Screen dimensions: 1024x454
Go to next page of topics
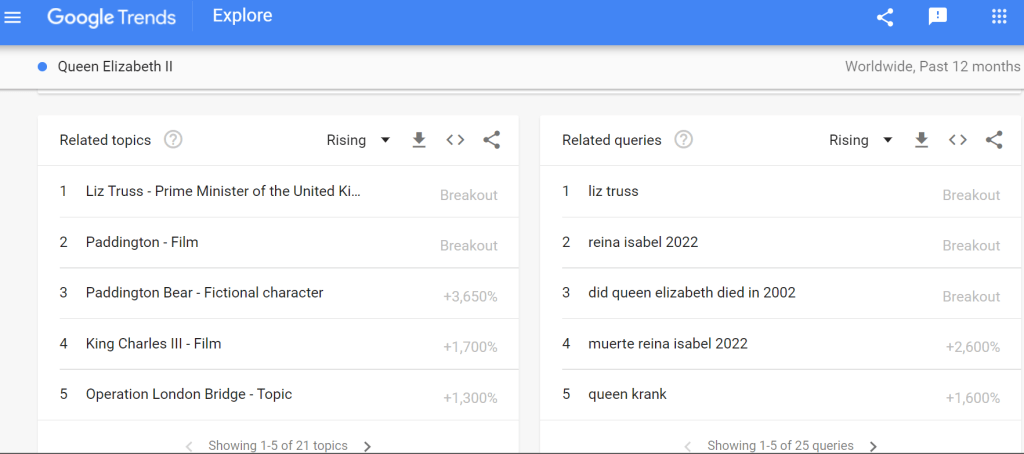pos(368,447)
